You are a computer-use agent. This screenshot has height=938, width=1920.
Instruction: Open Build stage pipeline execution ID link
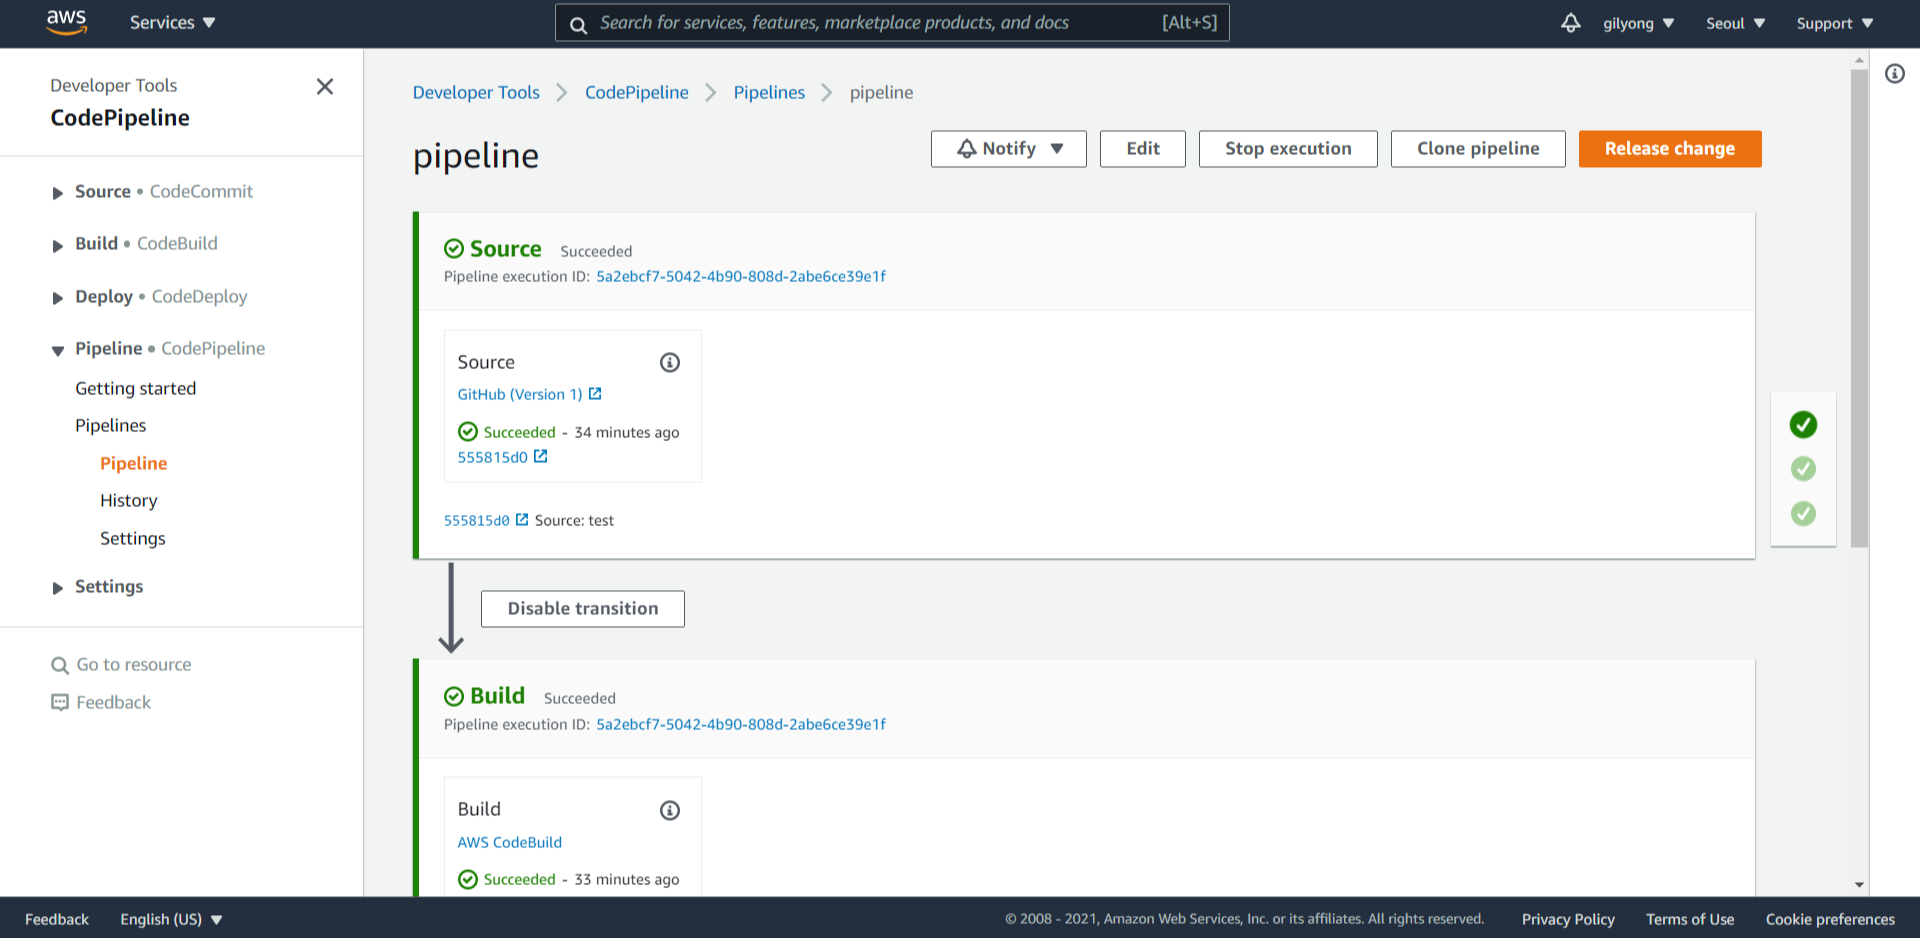[x=741, y=724]
